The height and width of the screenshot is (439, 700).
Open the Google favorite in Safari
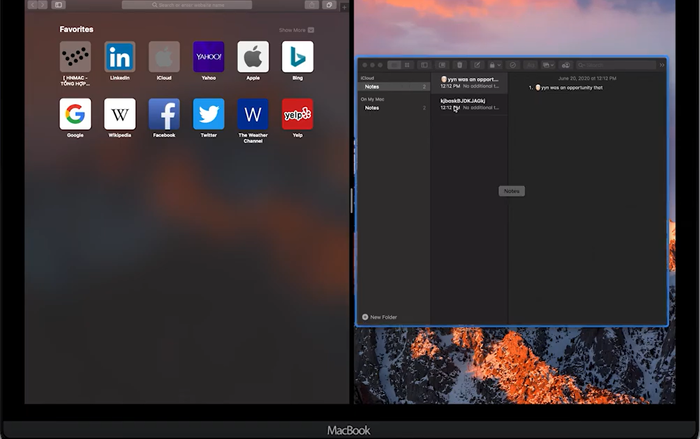[75, 114]
